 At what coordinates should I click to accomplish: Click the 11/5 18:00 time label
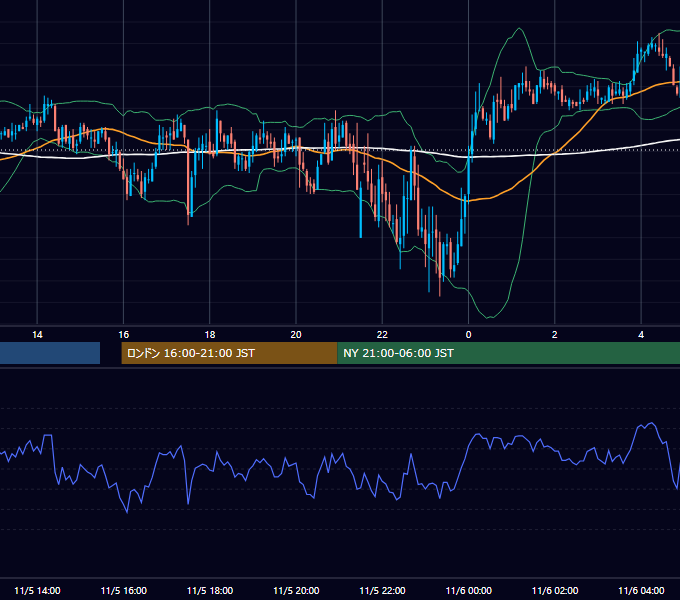[x=210, y=590]
